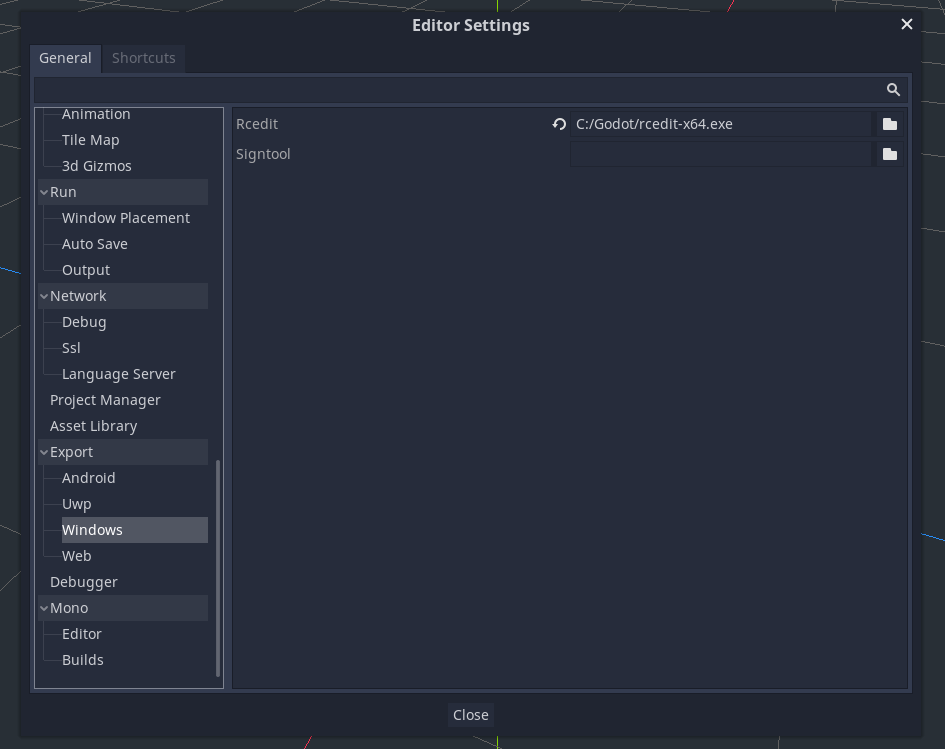Revert Rcedit path using reset icon
The width and height of the screenshot is (945, 749).
(x=558, y=123)
